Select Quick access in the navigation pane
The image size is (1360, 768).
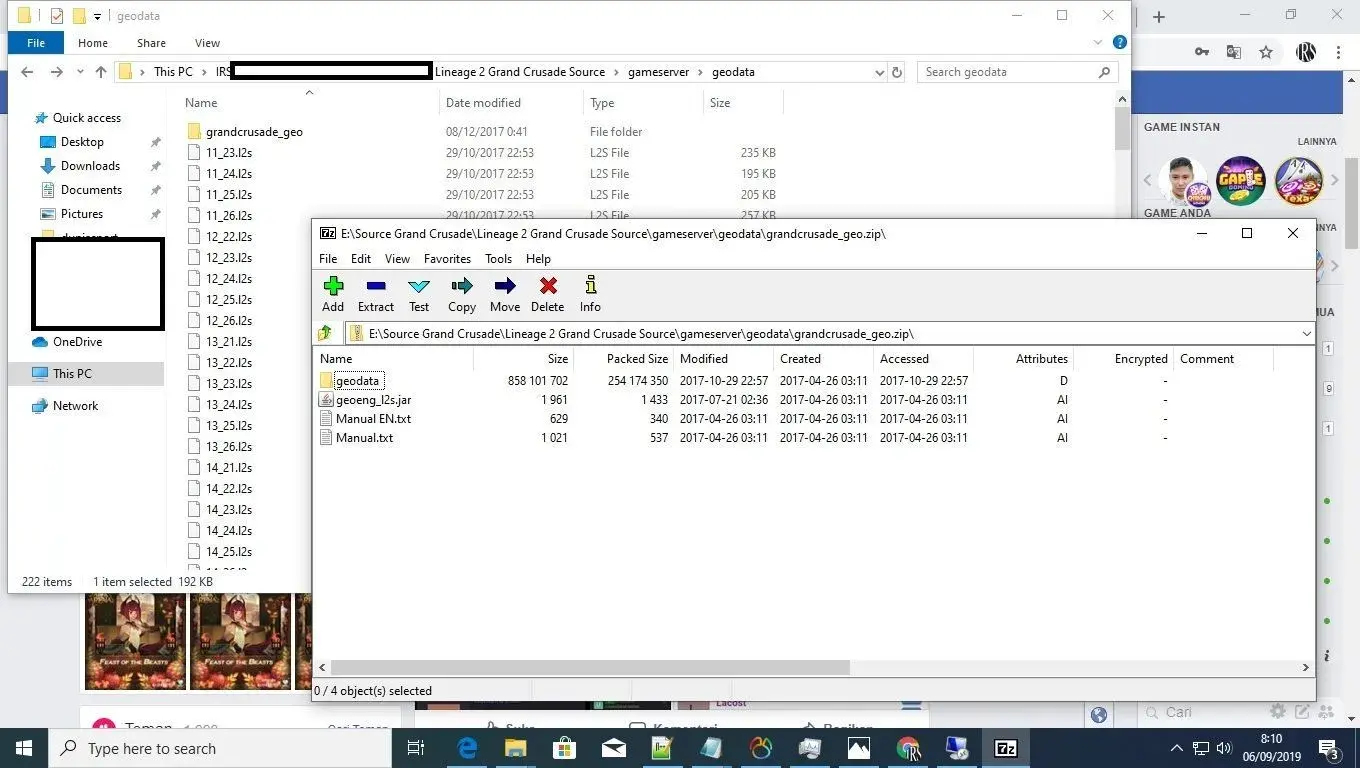(86, 118)
